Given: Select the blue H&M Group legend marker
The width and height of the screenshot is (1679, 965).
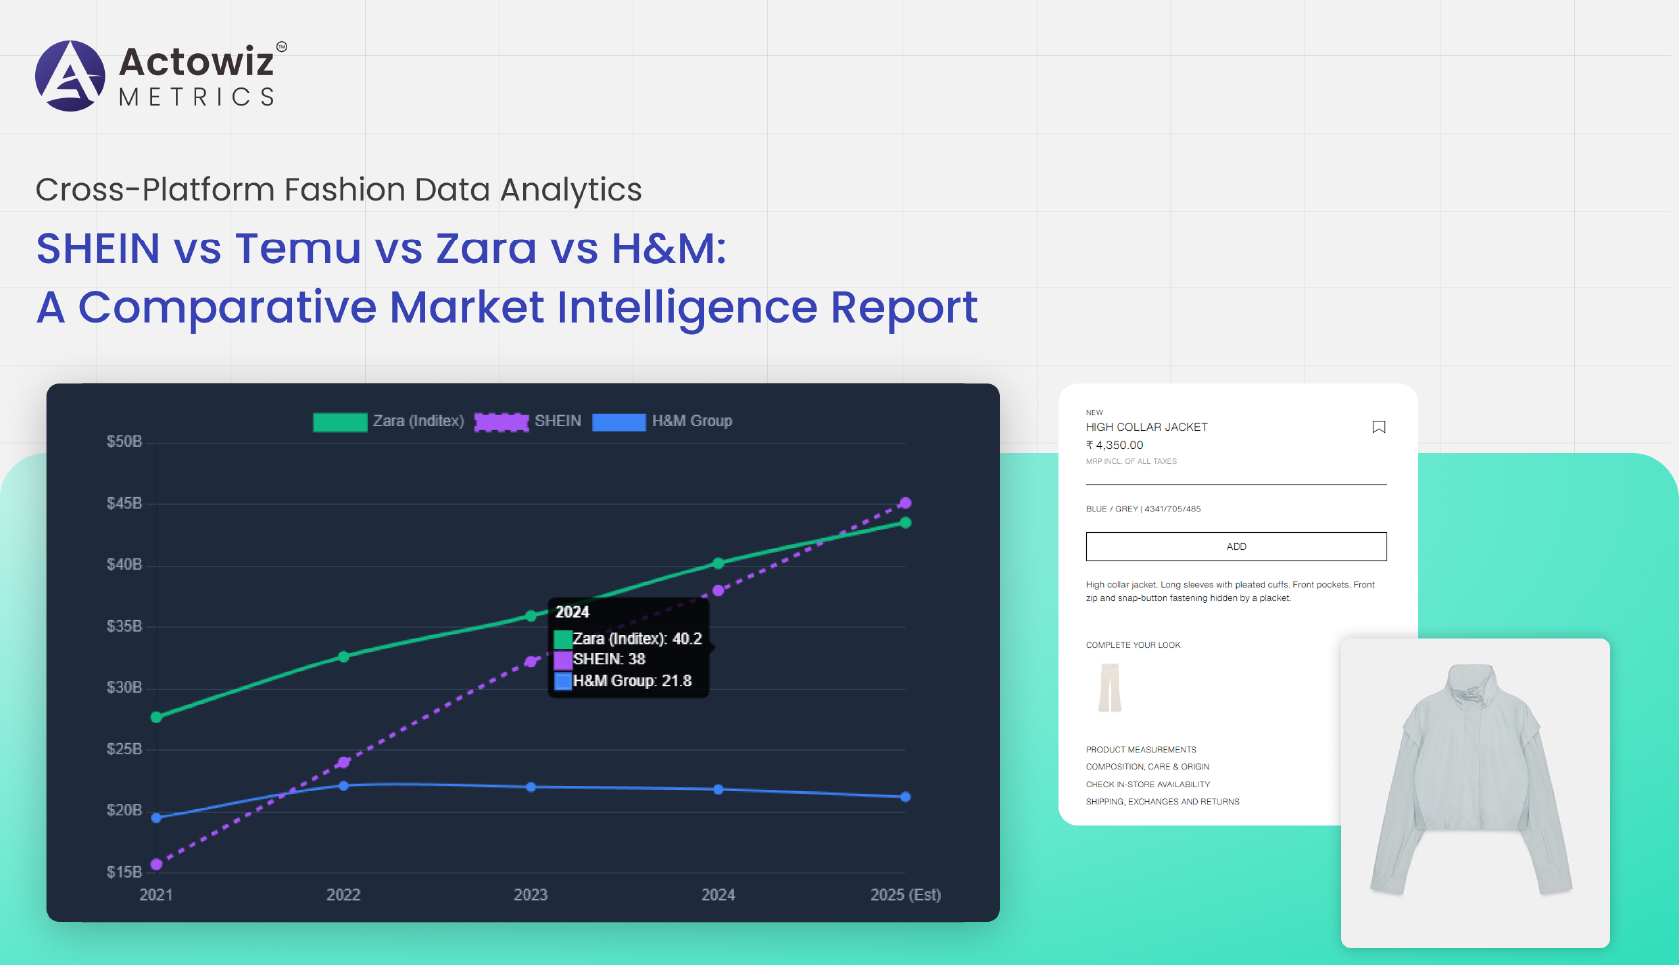Looking at the screenshot, I should pyautogui.click(x=620, y=421).
